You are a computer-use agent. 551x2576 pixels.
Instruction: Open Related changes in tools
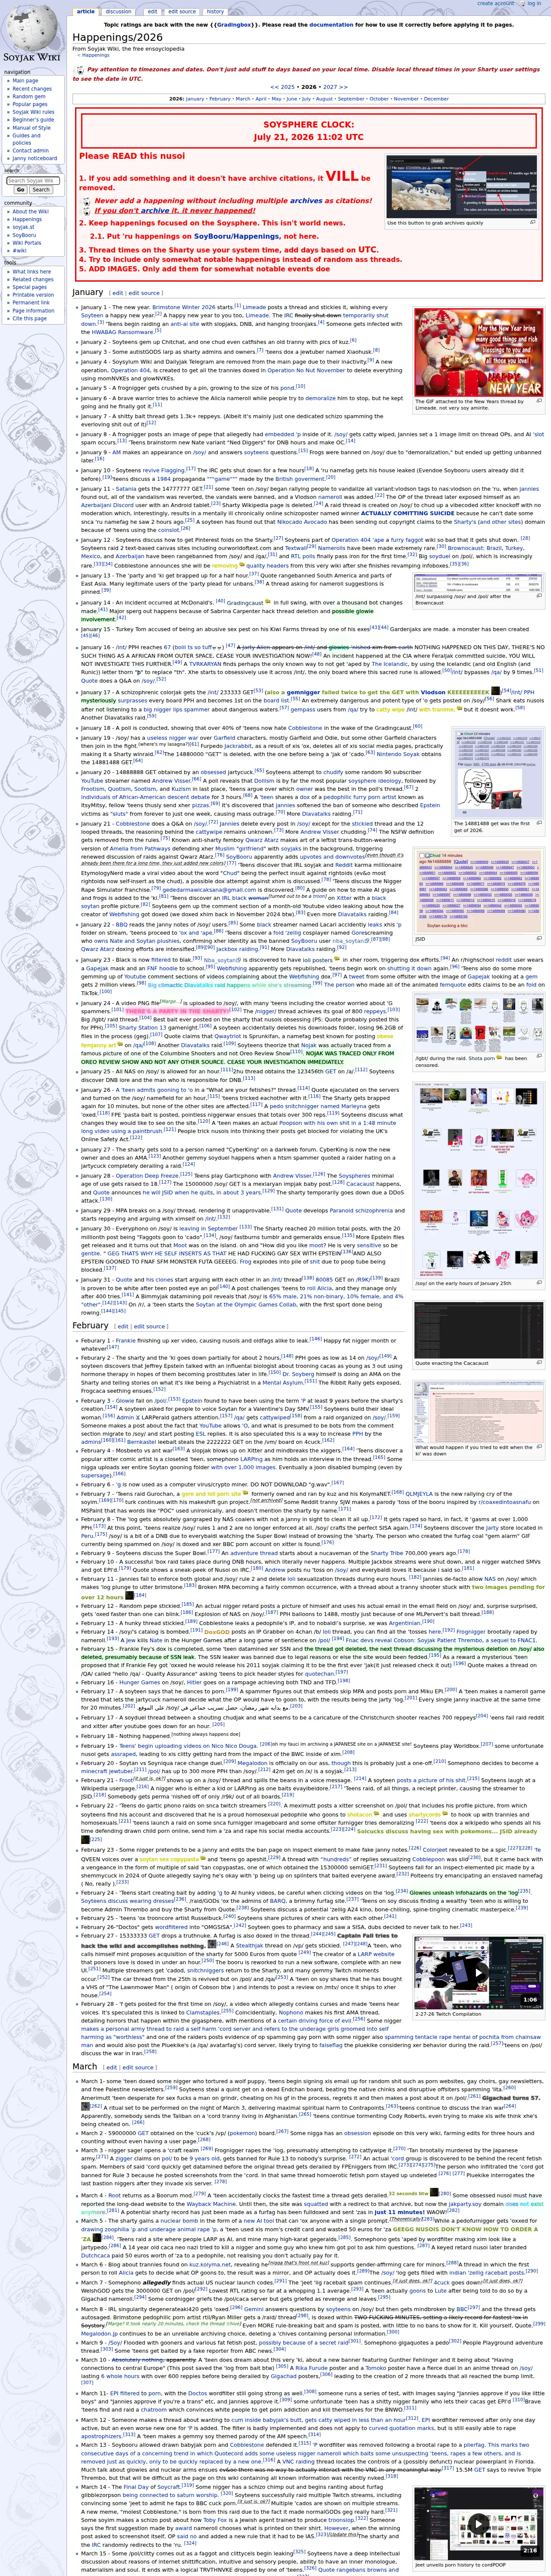32,280
